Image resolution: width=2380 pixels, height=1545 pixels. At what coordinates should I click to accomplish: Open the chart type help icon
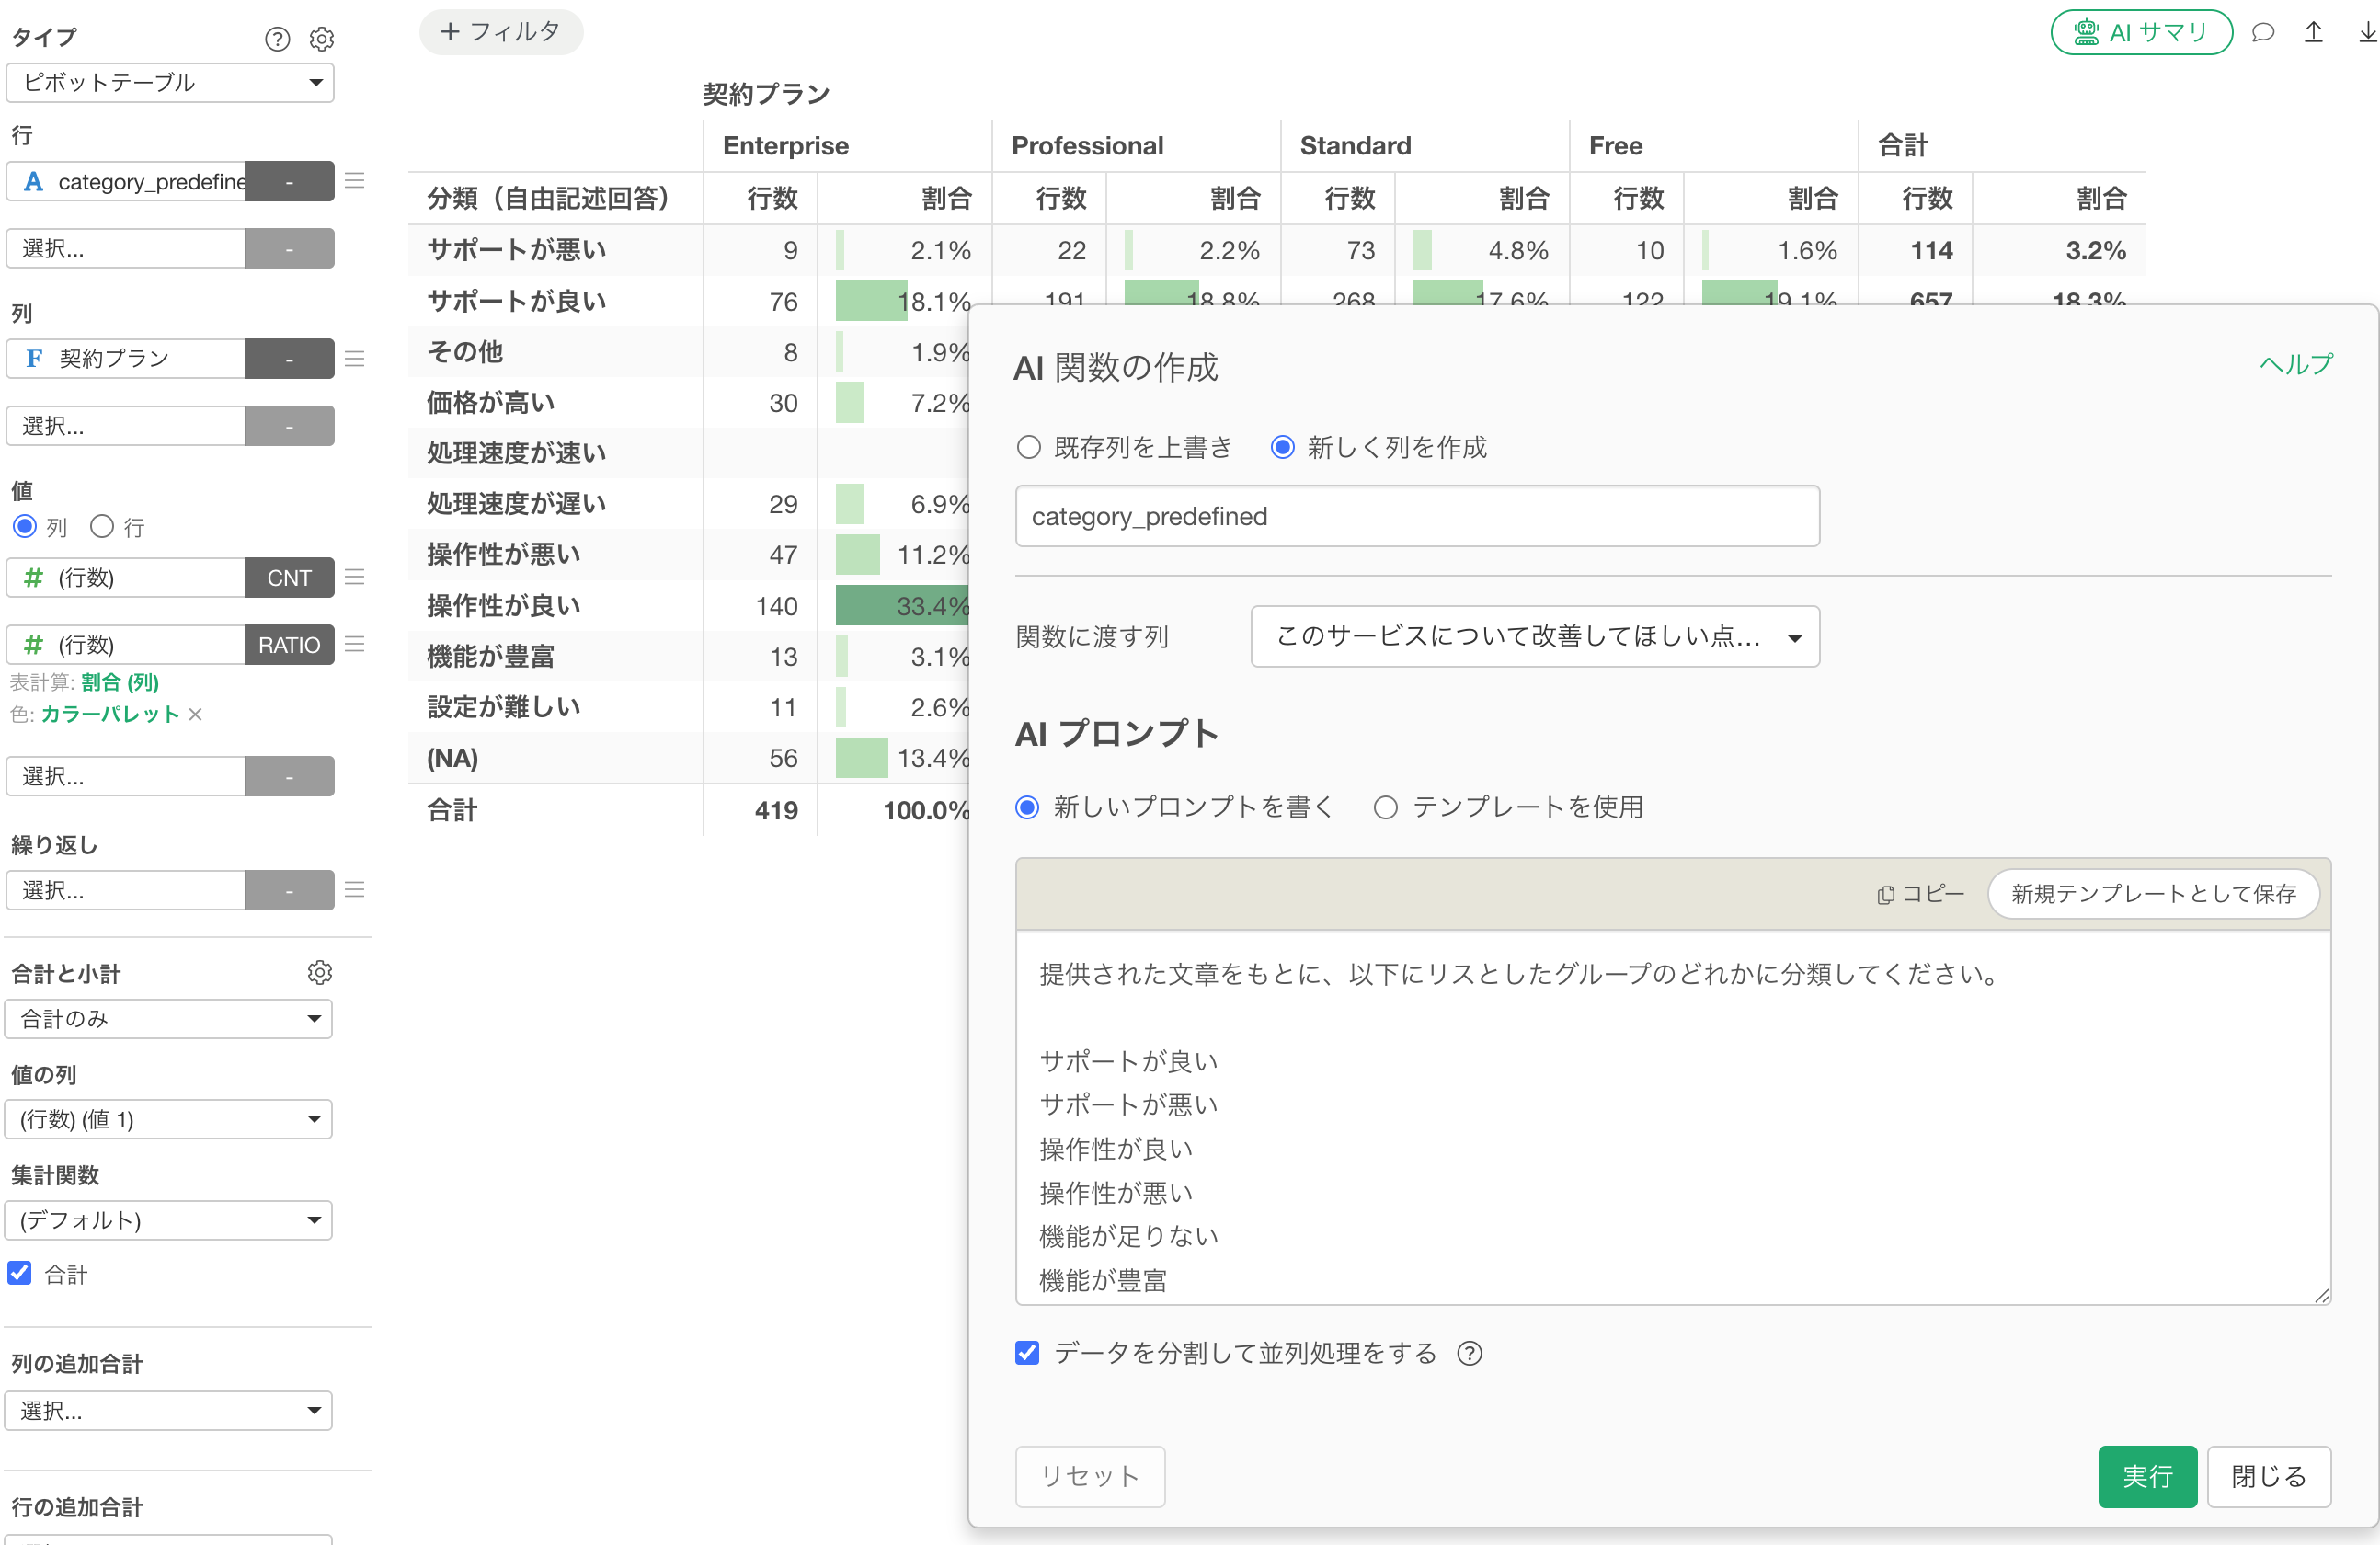[x=277, y=39]
